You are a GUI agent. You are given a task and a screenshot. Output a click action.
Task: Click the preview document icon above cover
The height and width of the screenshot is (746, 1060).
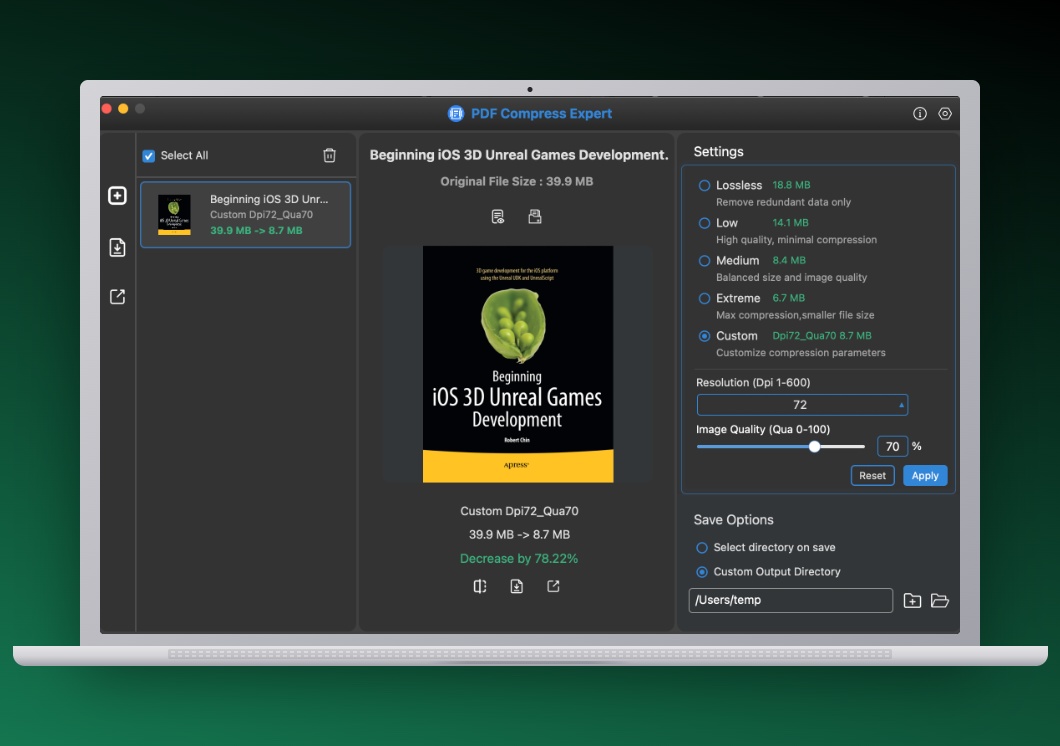pos(498,216)
